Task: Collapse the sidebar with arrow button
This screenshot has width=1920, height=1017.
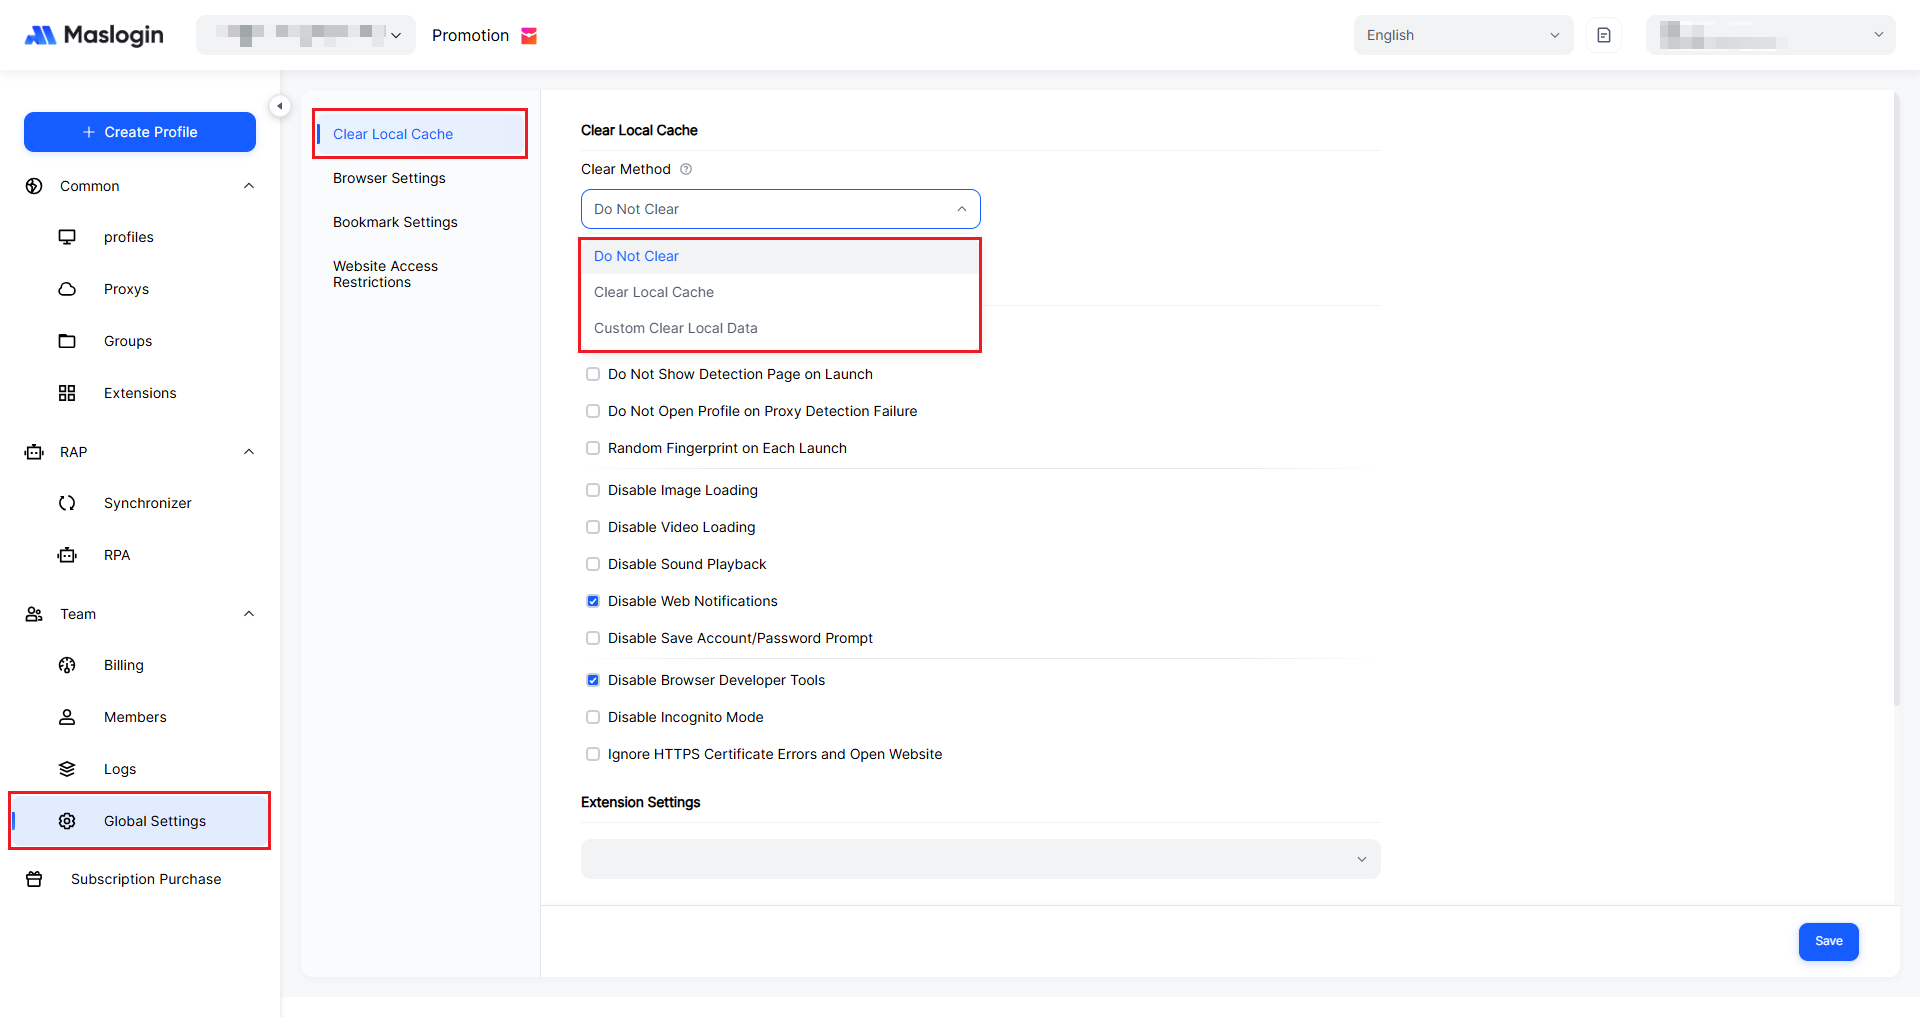Action: (x=280, y=106)
